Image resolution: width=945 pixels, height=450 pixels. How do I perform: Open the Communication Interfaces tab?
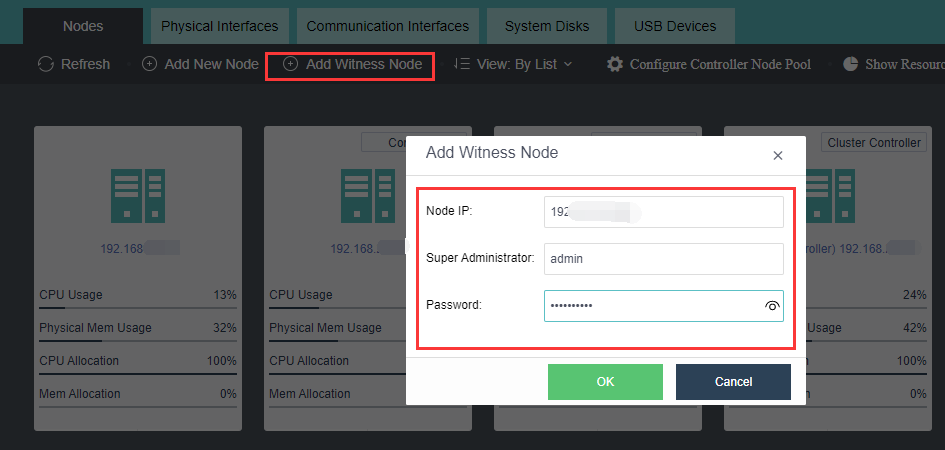[x=387, y=26]
